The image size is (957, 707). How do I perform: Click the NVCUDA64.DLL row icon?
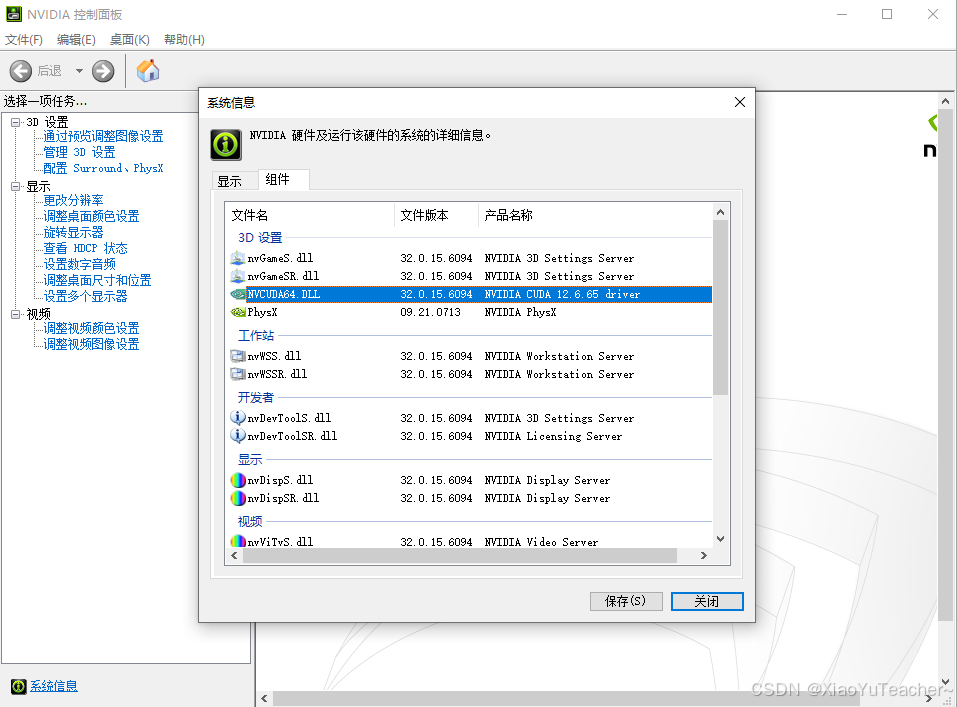tap(237, 294)
